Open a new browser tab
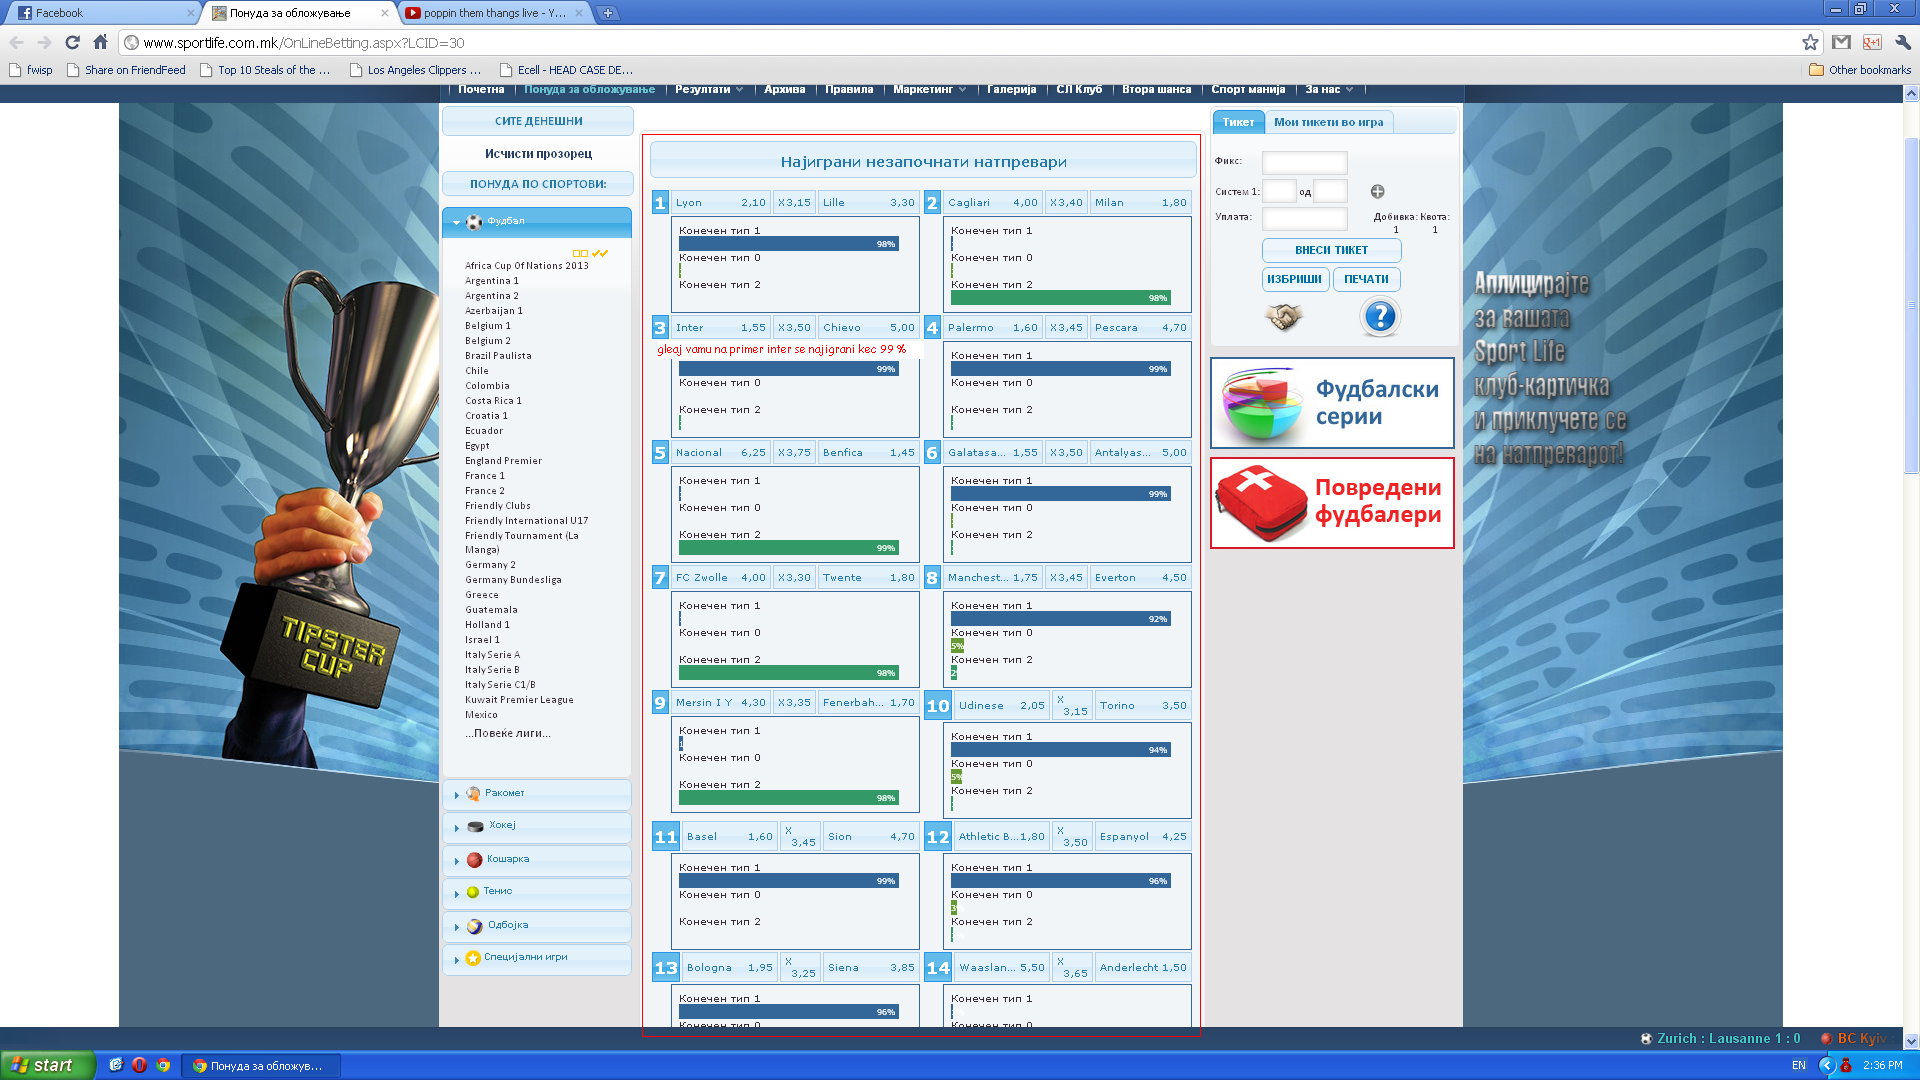Image resolution: width=1920 pixels, height=1080 pixels. pyautogui.click(x=607, y=13)
